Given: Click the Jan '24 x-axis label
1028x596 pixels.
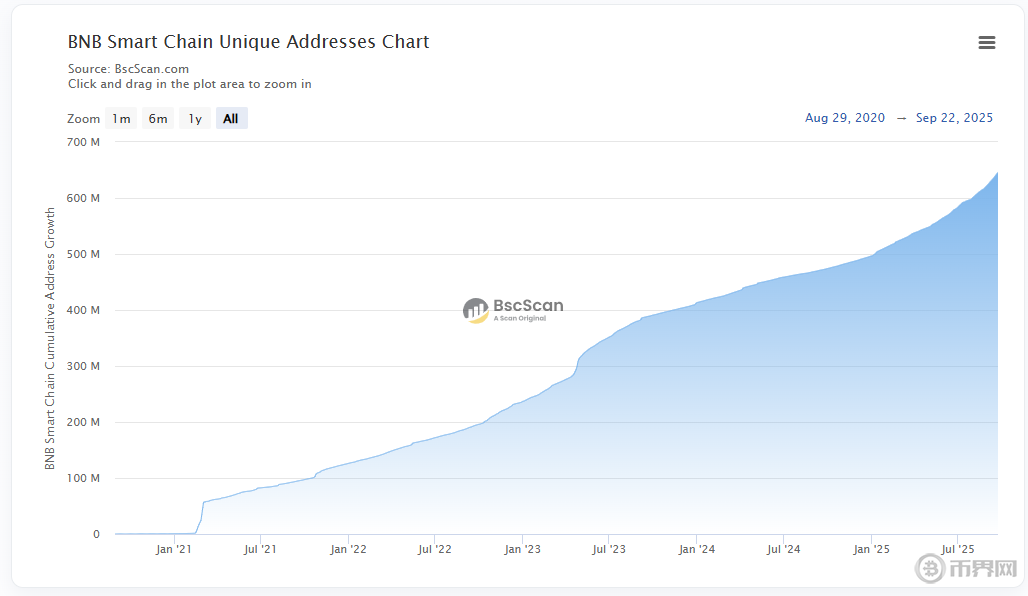Looking at the screenshot, I should coord(696,549).
